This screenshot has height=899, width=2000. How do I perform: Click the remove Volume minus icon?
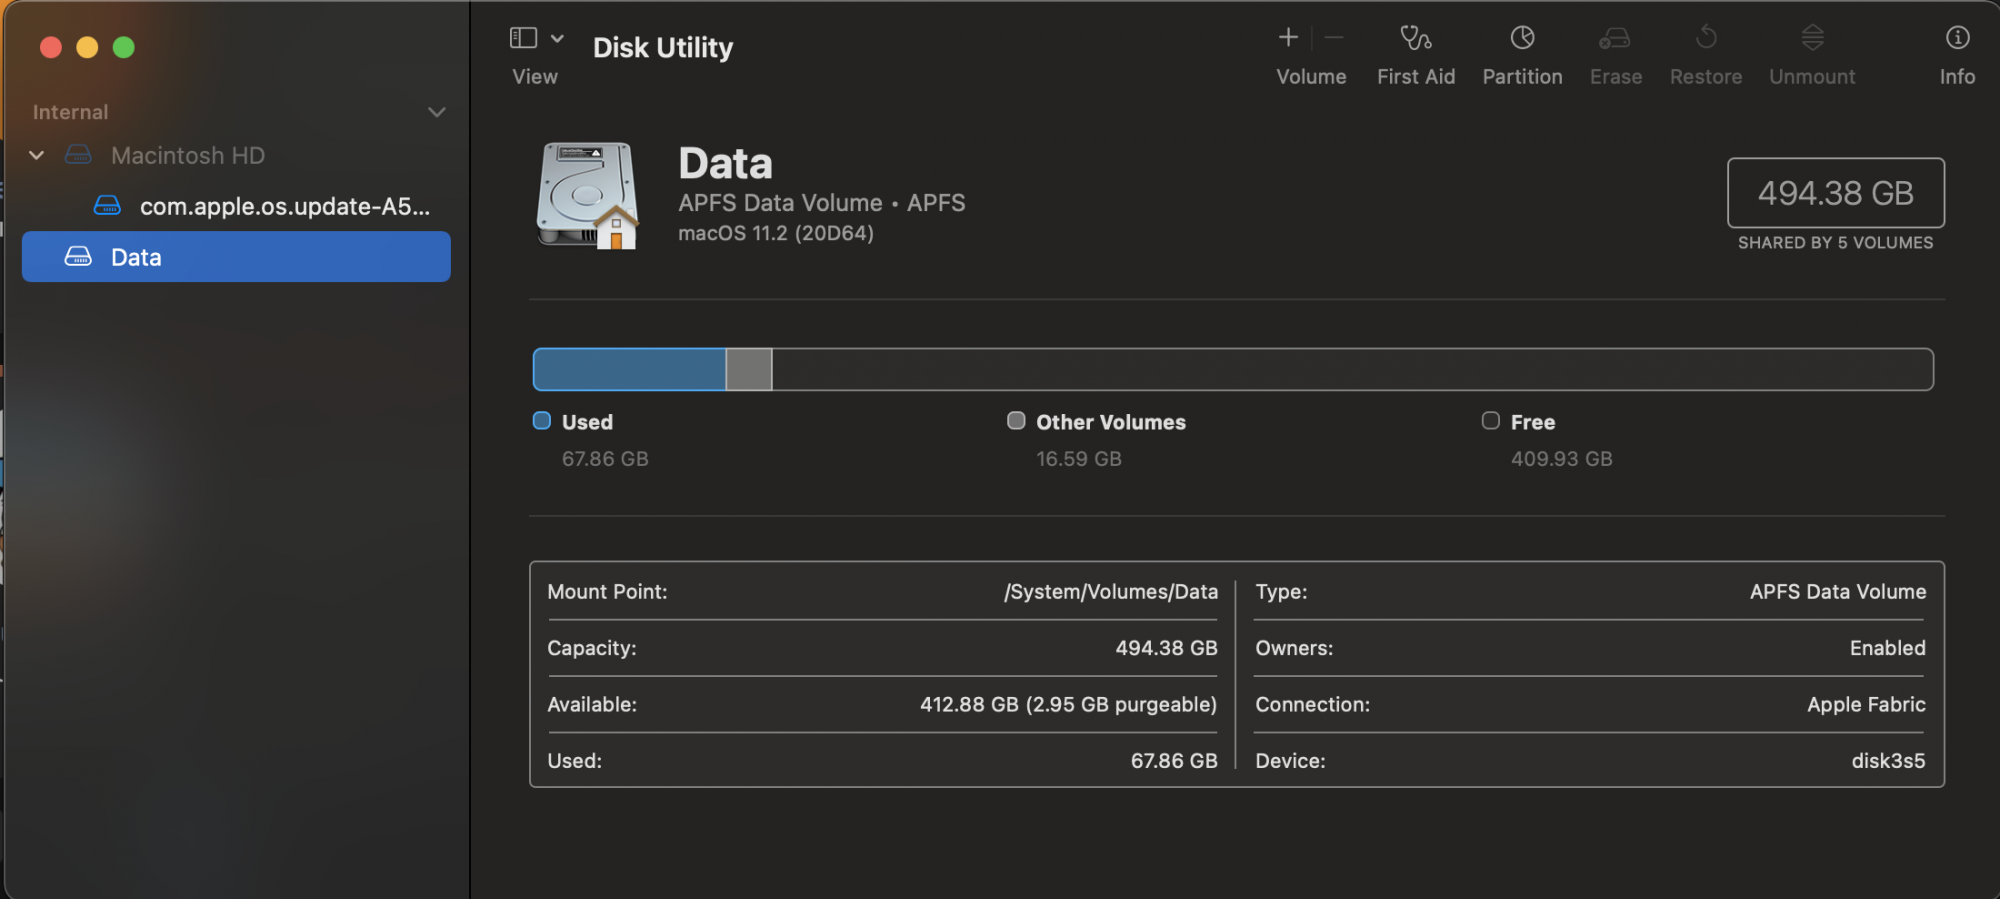pos(1334,38)
